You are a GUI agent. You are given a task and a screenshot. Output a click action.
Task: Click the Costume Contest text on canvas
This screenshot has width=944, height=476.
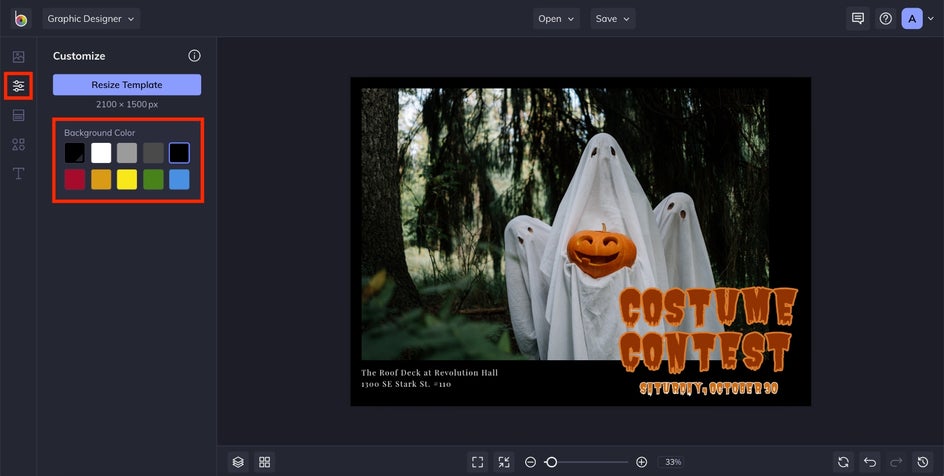coord(708,329)
